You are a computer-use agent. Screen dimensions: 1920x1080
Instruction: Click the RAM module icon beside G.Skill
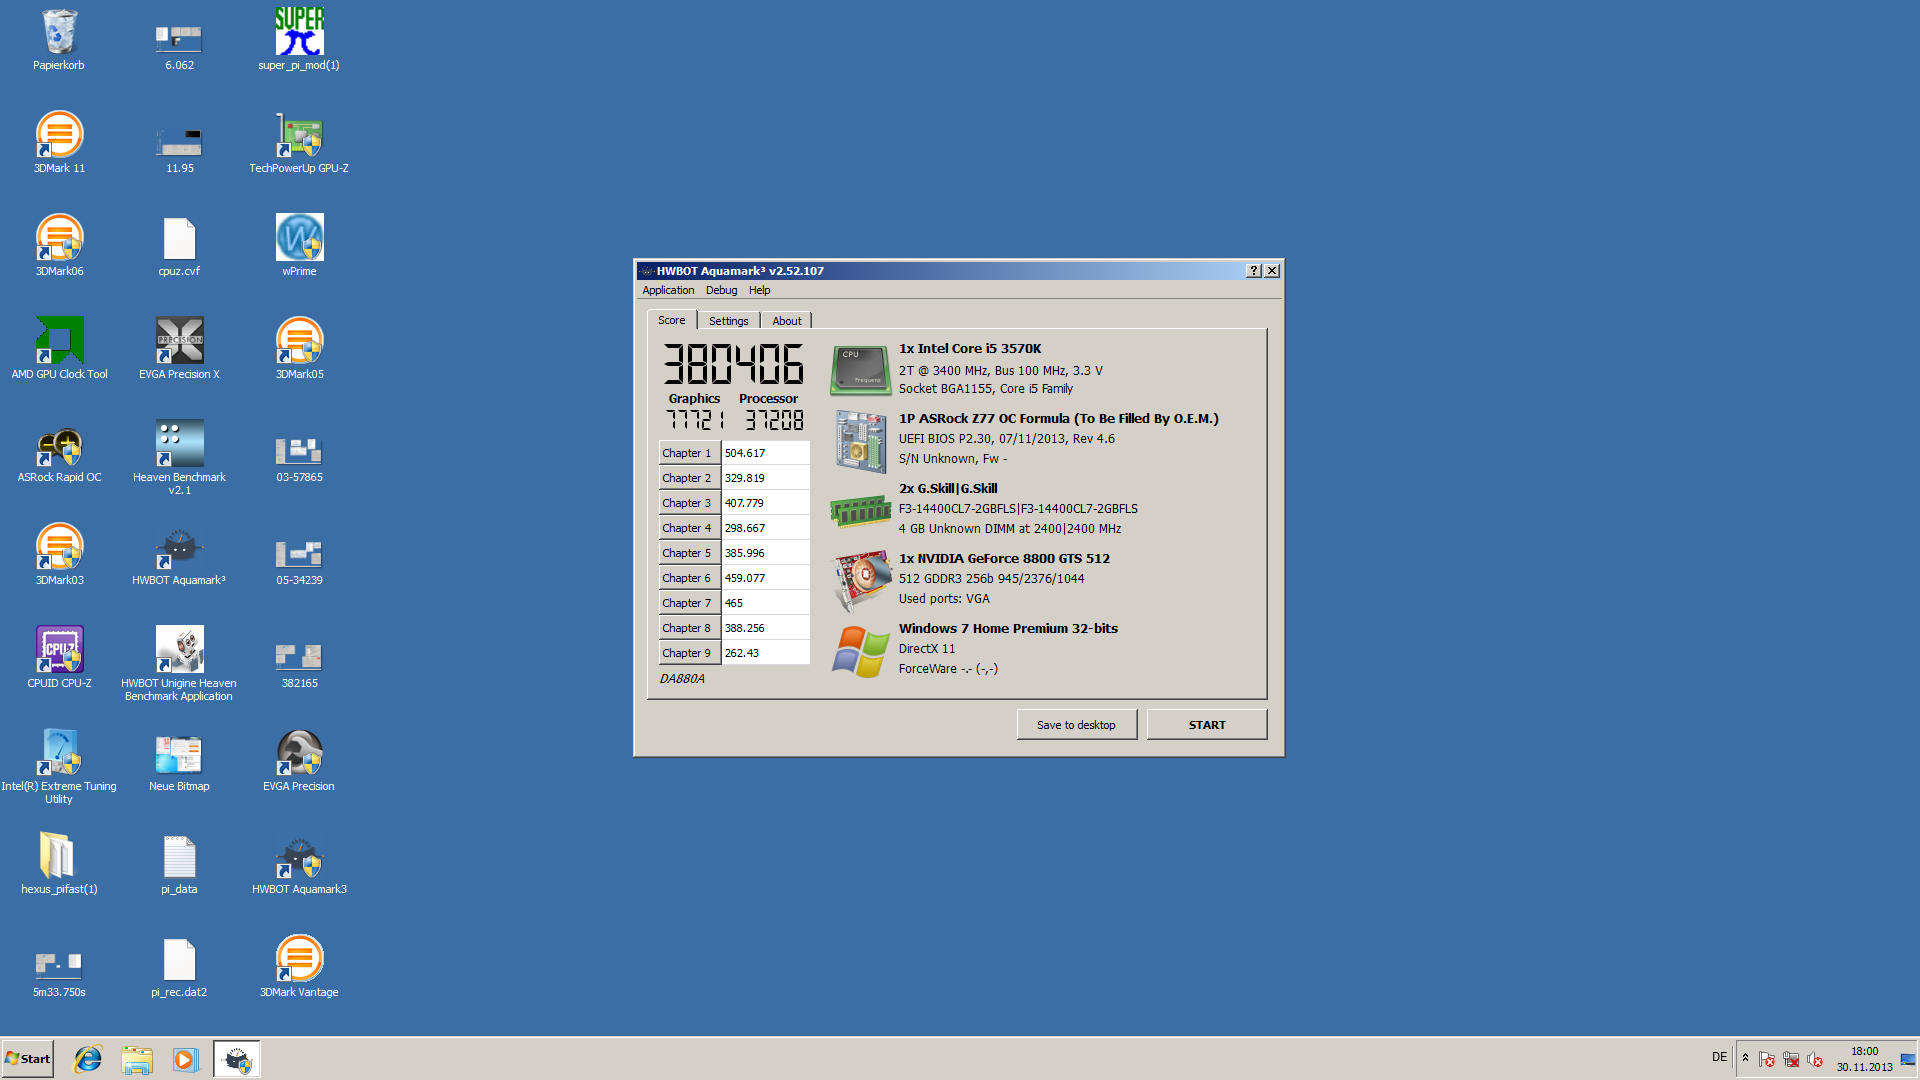[860, 511]
